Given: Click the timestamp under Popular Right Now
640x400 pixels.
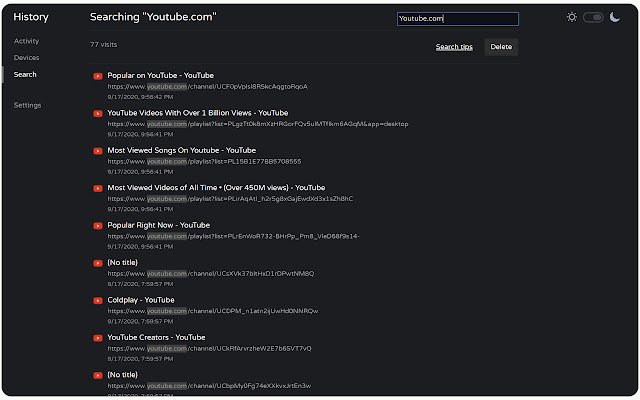Looking at the screenshot, I should [140, 247].
